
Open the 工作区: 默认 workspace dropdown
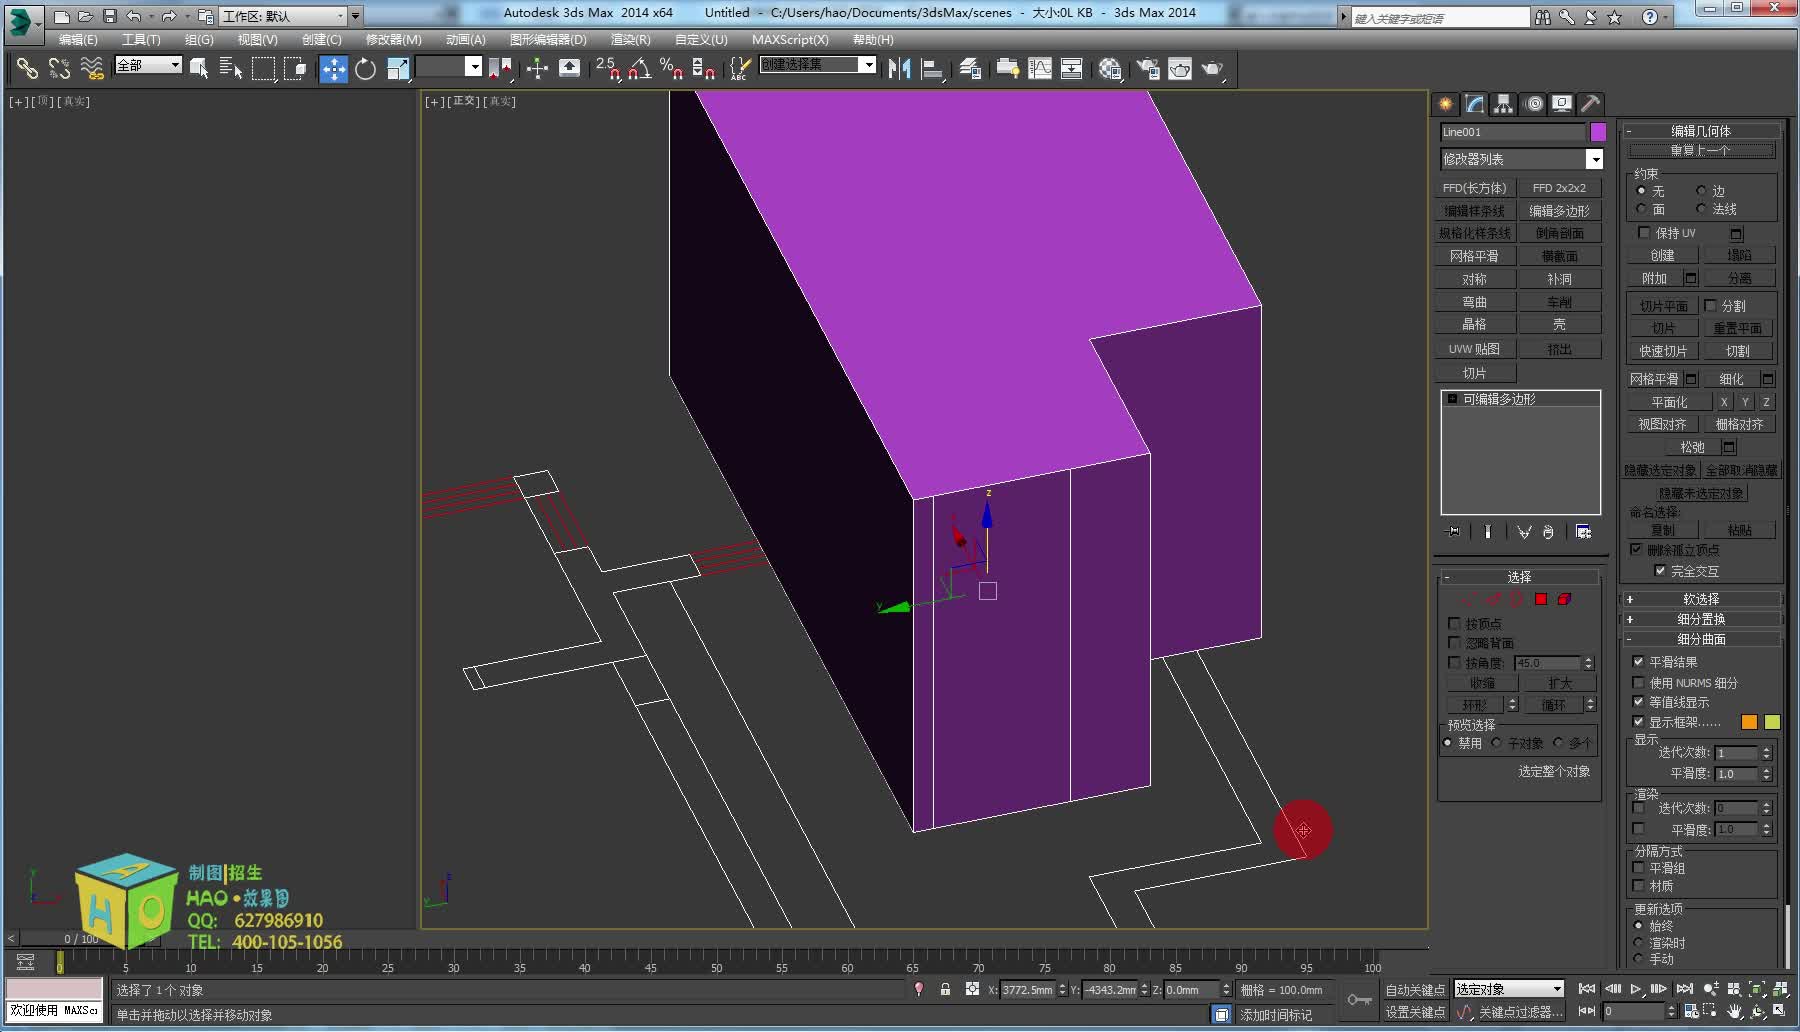point(290,16)
